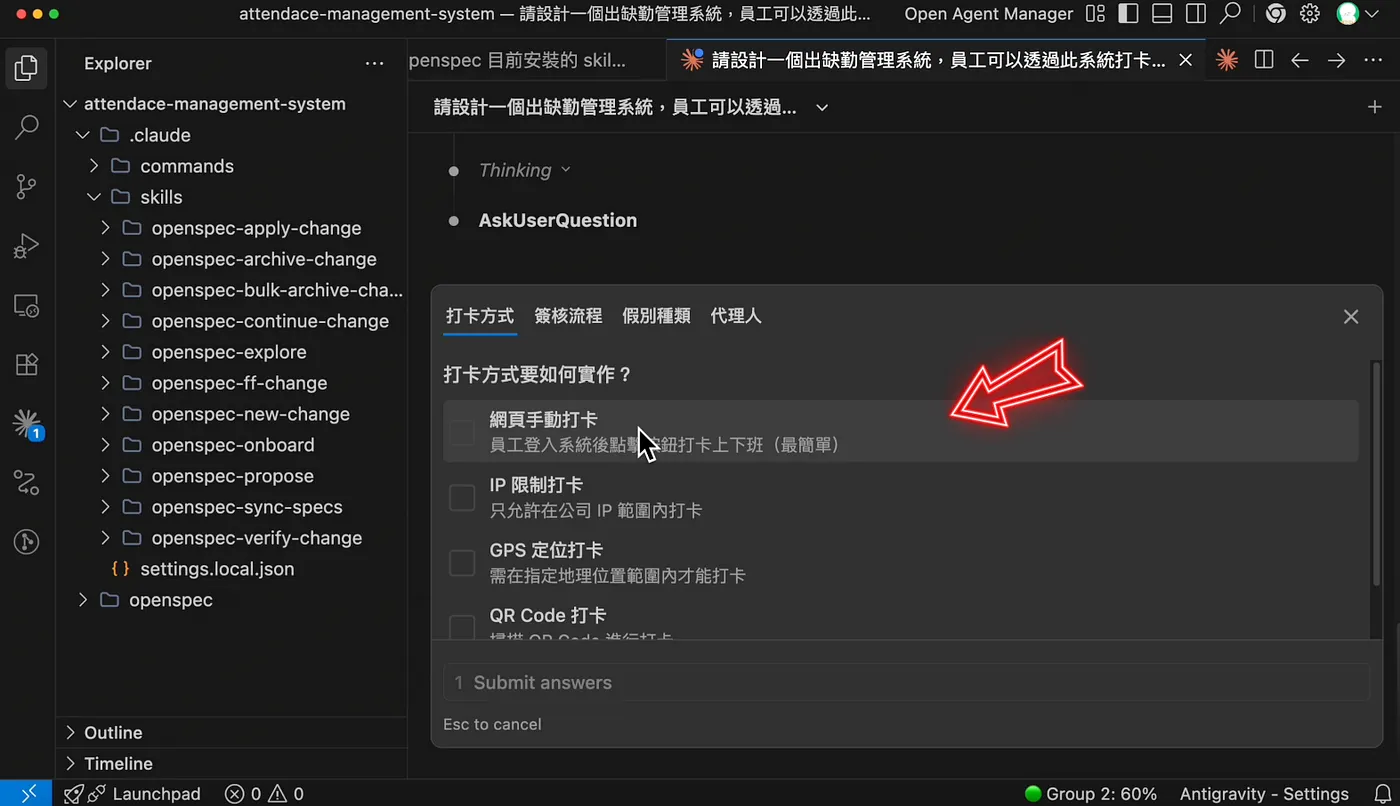Click the split editor icon
Screen dimensions: 1400x806
(1264, 60)
